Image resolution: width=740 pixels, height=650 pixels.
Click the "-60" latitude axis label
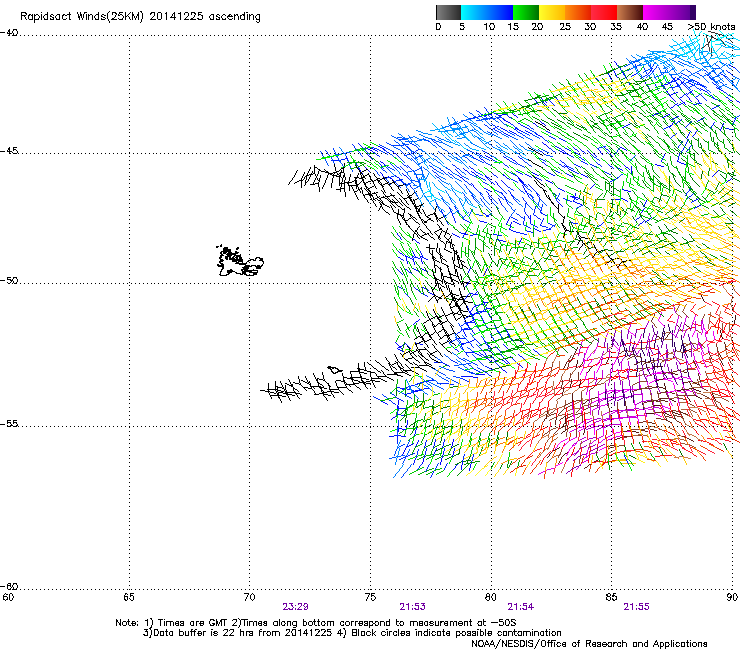coord(9,586)
